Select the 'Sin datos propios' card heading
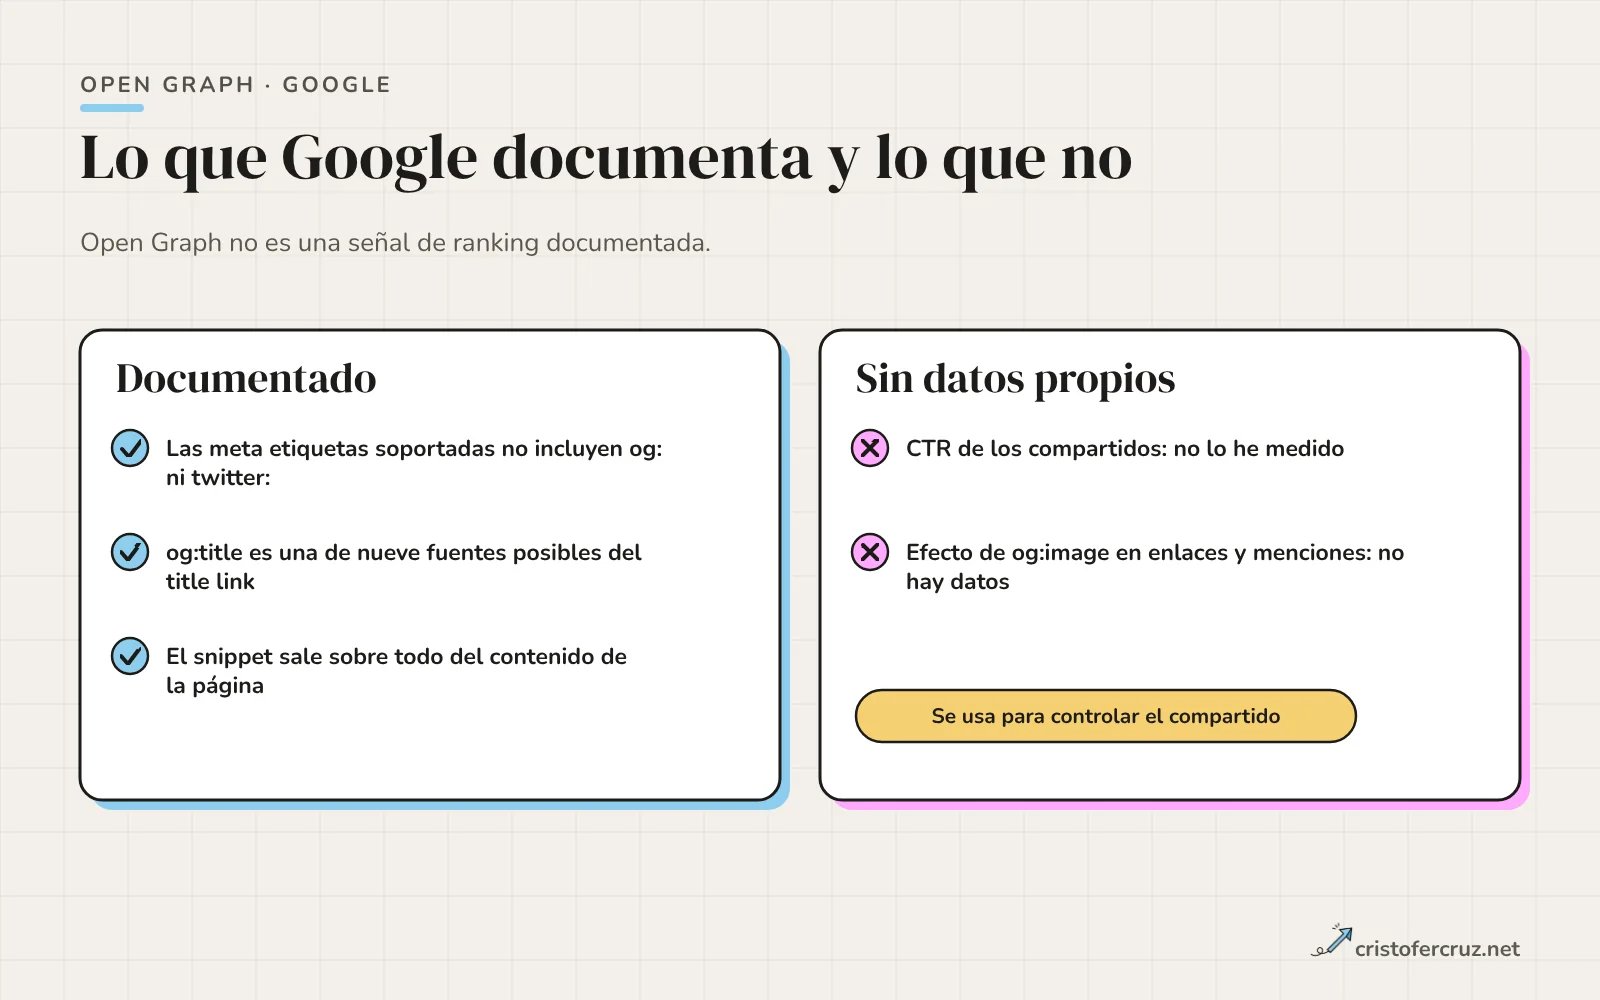The width and height of the screenshot is (1600, 1000). click(x=1015, y=379)
